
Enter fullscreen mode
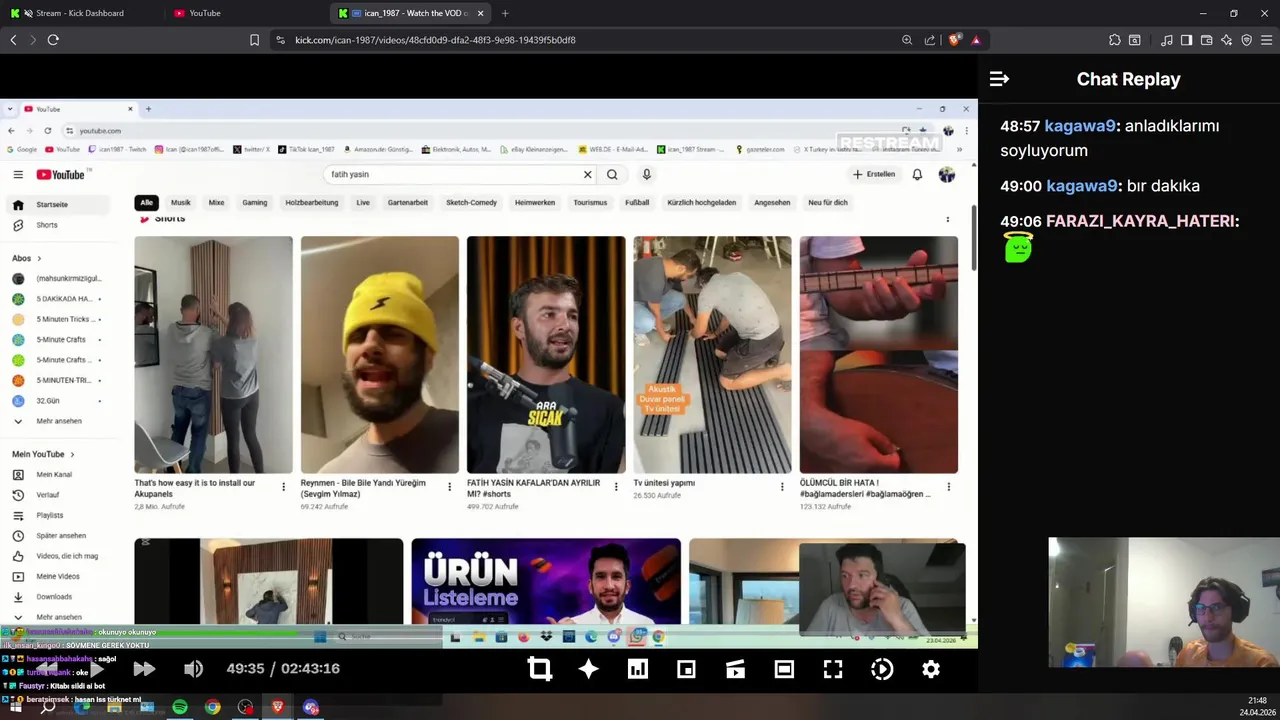(x=833, y=669)
